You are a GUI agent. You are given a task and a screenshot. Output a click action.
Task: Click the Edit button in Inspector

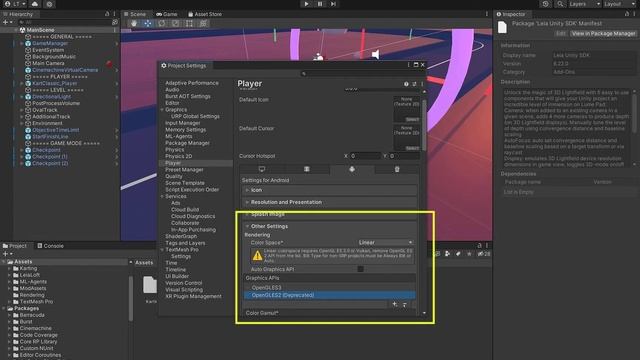tap(561, 33)
